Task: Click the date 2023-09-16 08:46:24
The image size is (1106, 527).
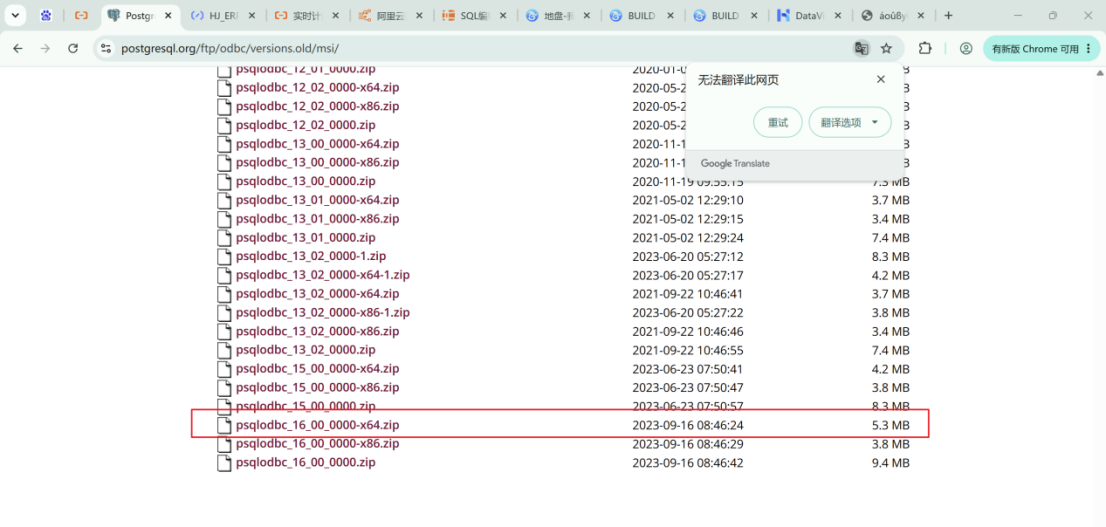Action: click(688, 425)
